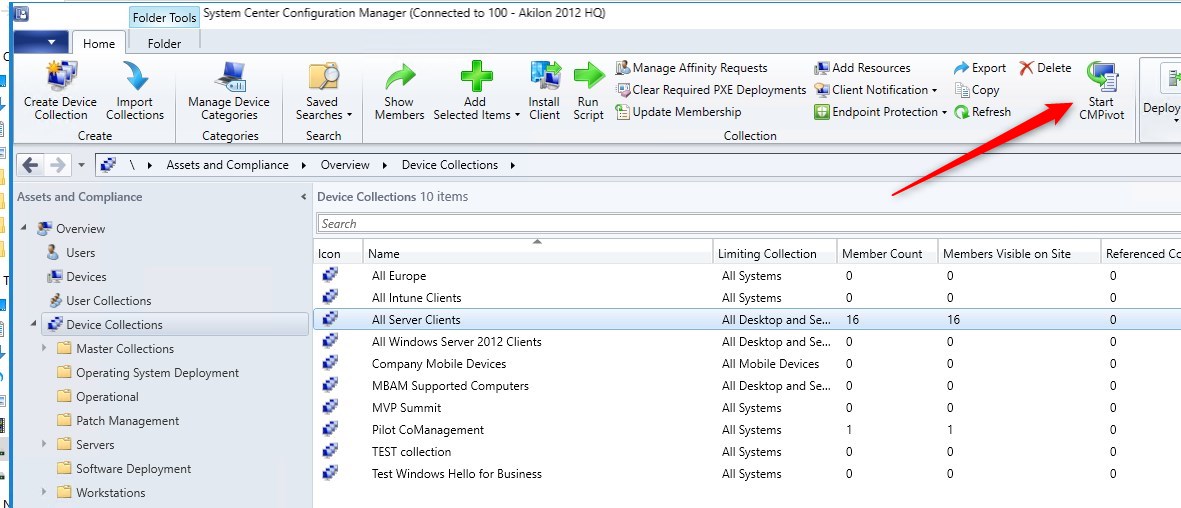The height and width of the screenshot is (508, 1181).
Task: Select User Collections tree node
Action: (108, 301)
